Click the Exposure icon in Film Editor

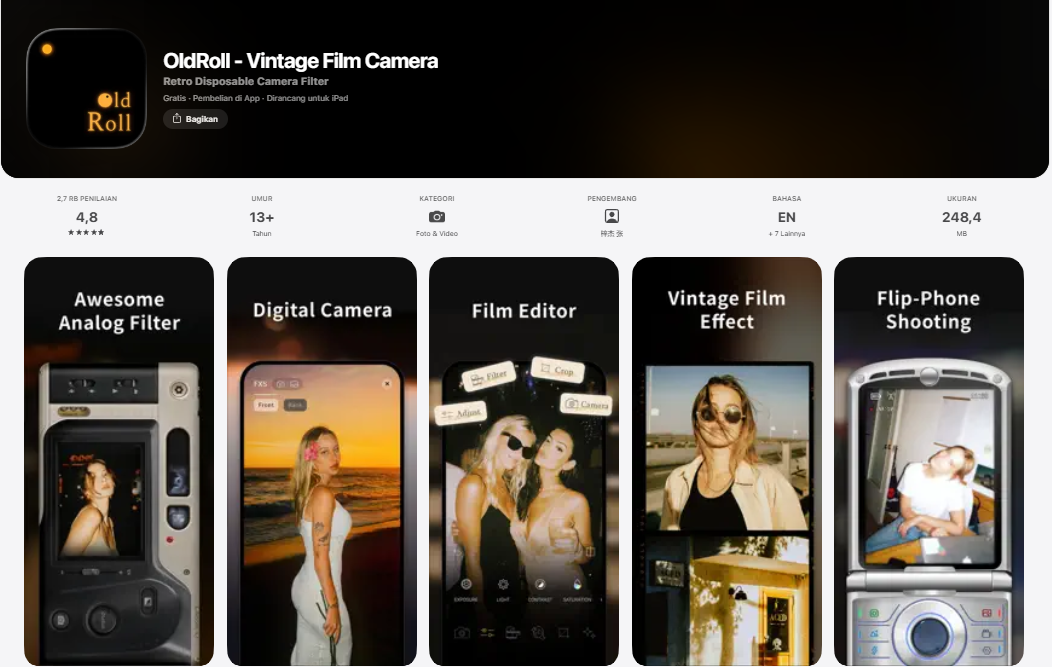pyautogui.click(x=466, y=584)
